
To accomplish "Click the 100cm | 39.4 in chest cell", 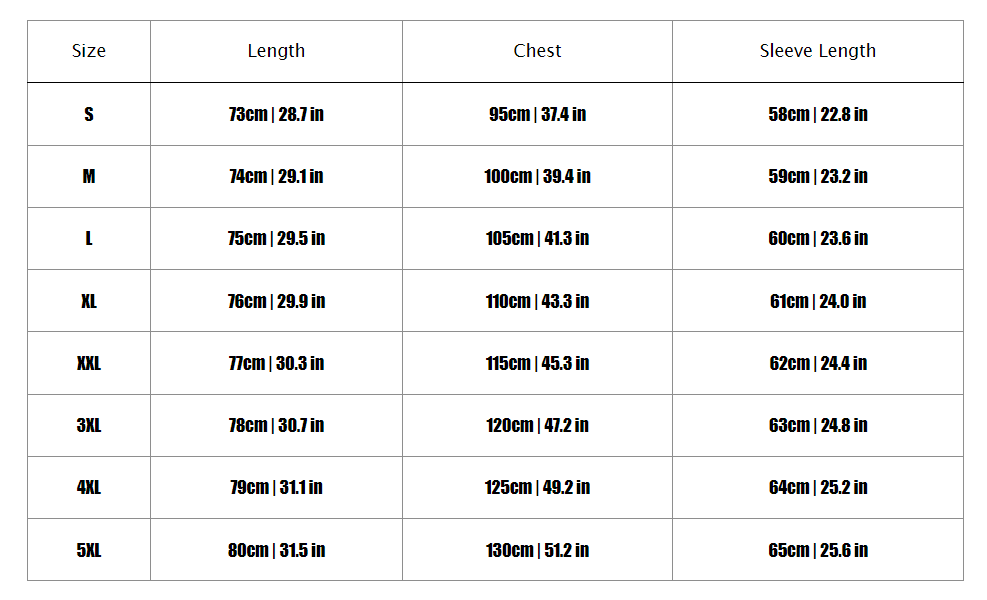I will click(537, 176).
